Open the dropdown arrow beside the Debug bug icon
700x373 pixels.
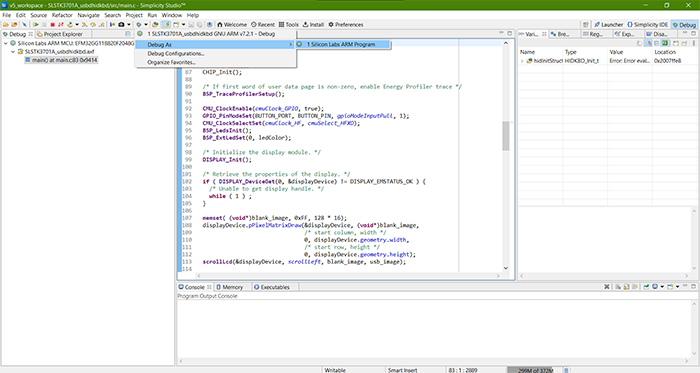point(146,25)
